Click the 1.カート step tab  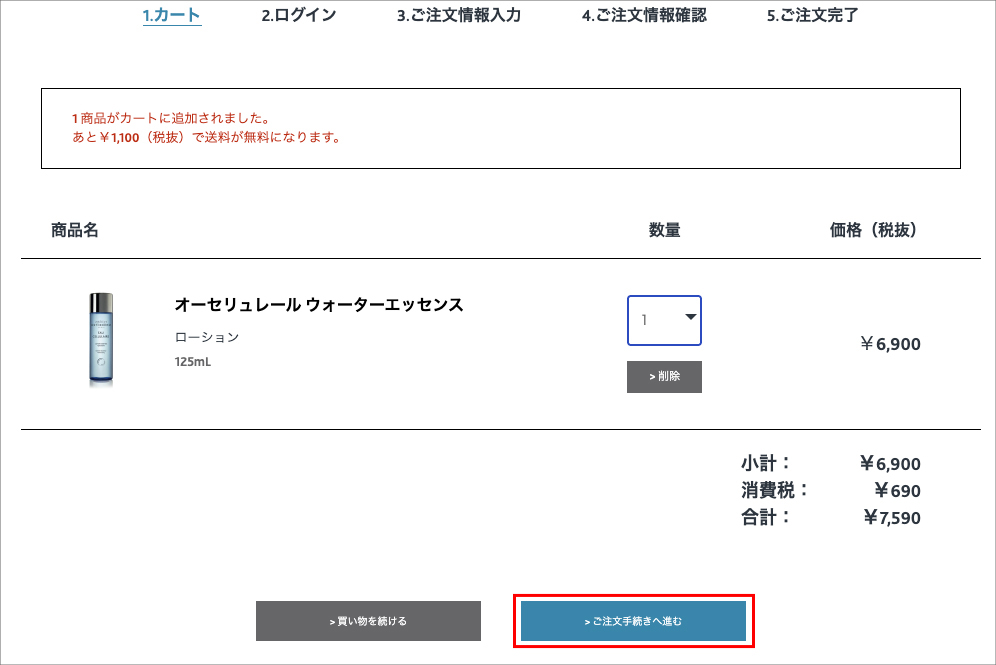(x=172, y=15)
